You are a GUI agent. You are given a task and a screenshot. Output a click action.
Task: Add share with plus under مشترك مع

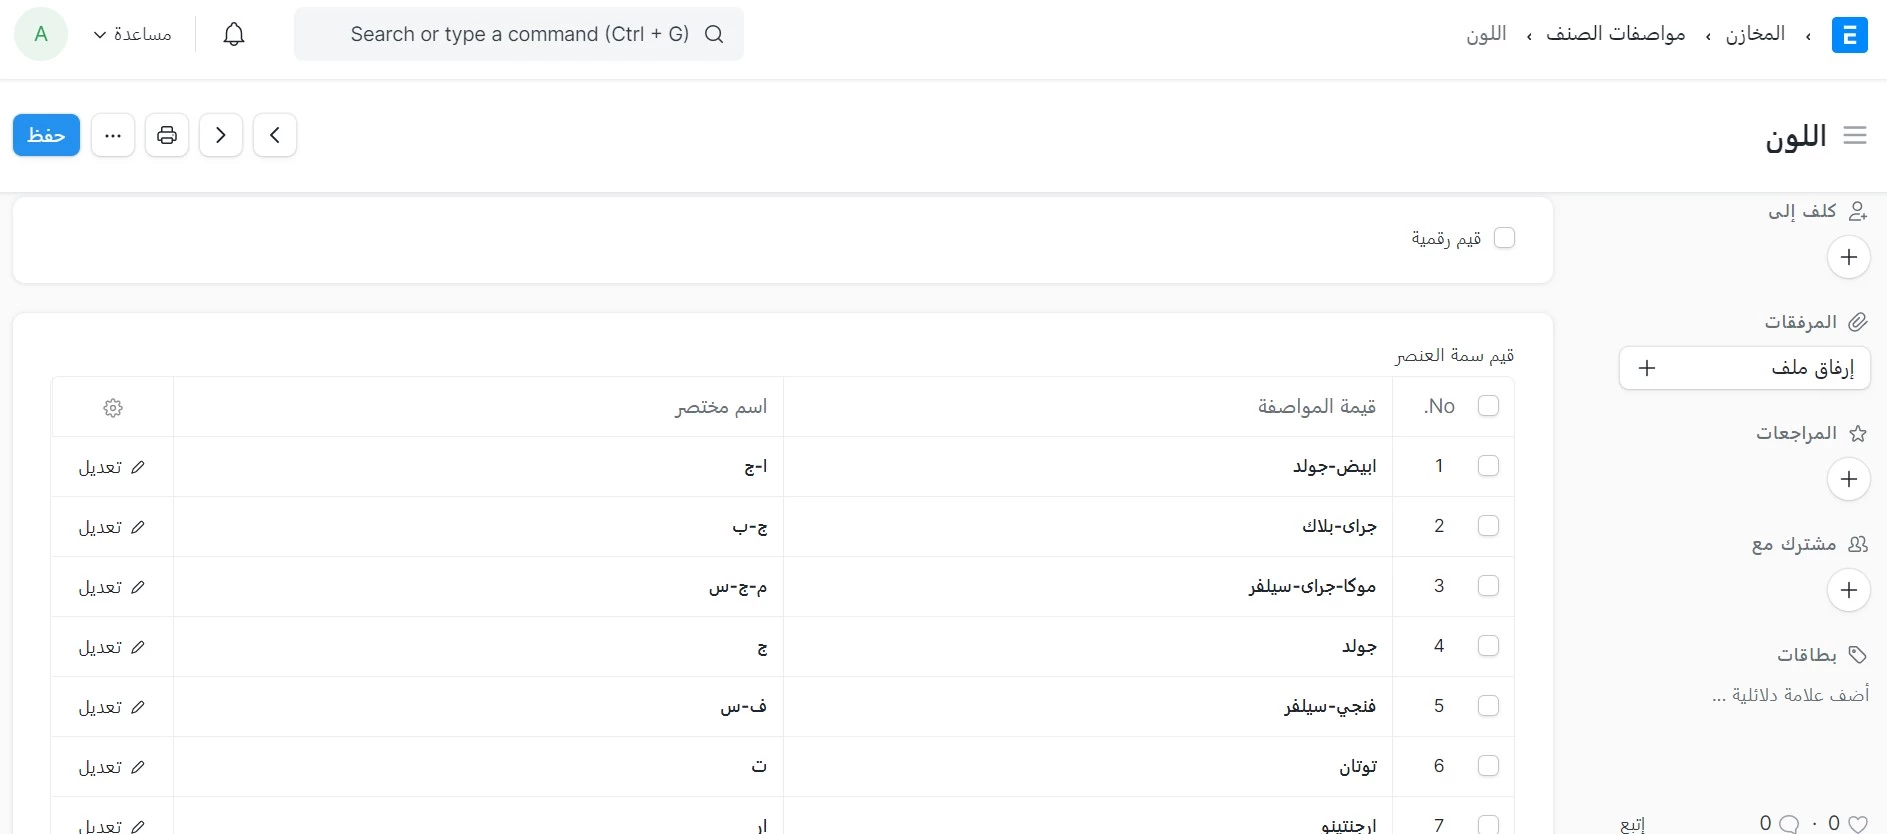tap(1849, 590)
